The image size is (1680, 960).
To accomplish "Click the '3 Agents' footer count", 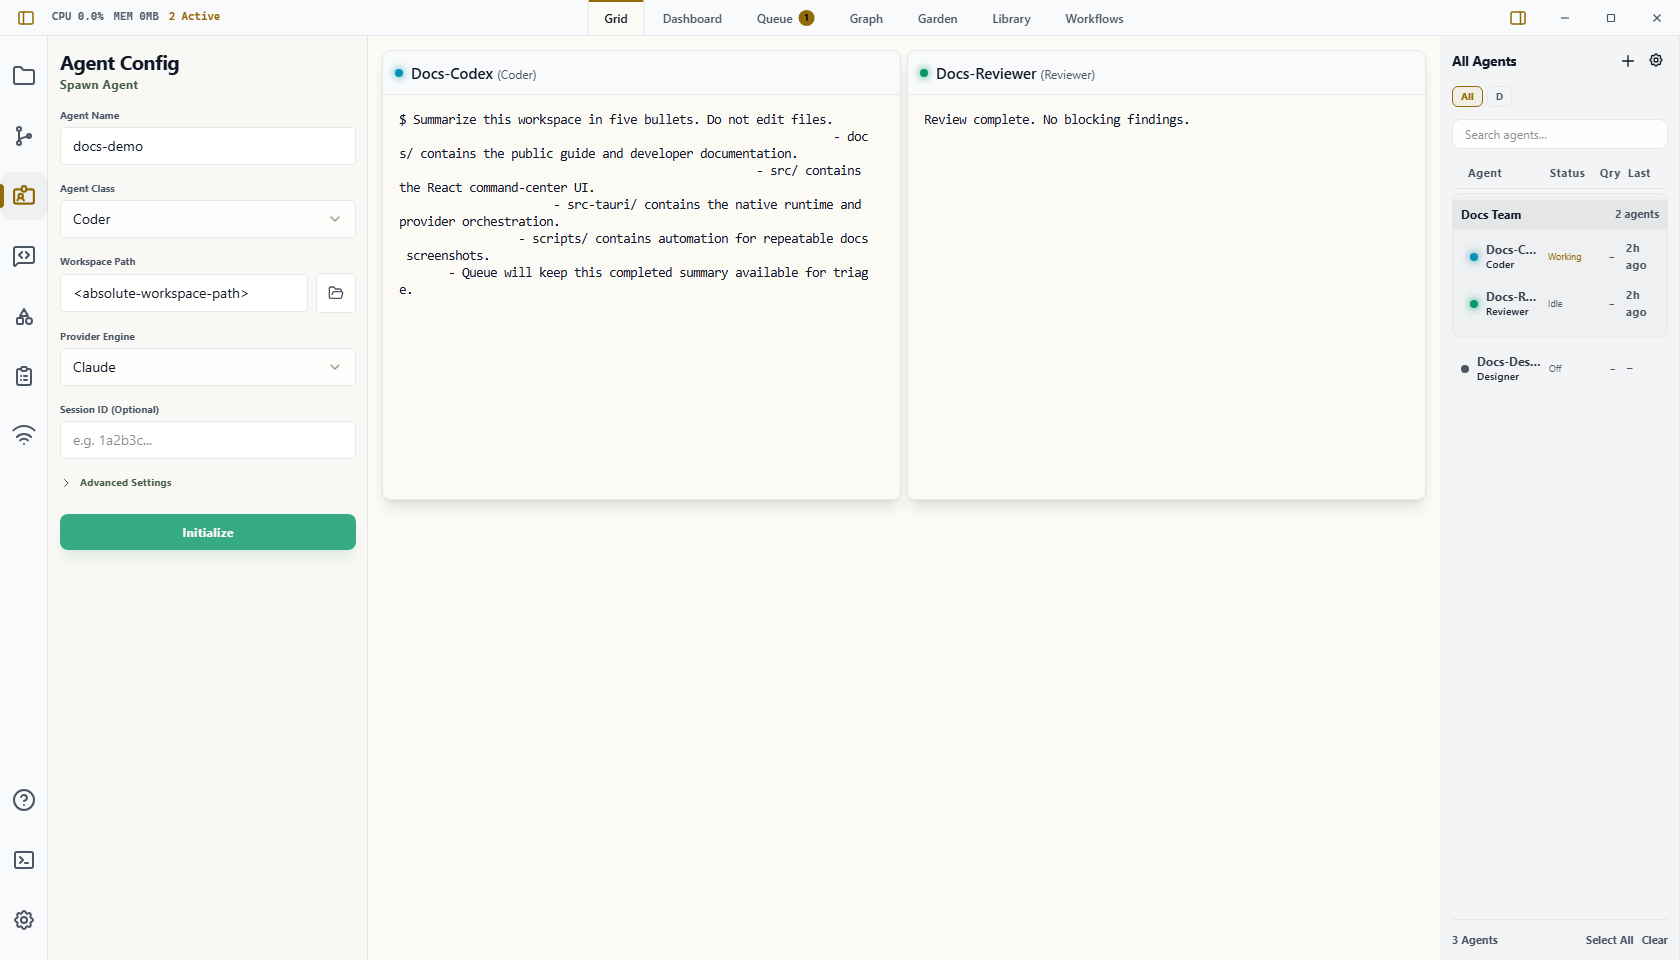I will point(1475,940).
